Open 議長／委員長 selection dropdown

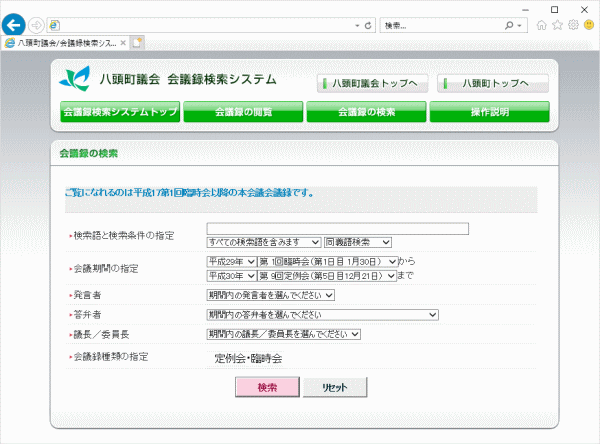tap(284, 335)
